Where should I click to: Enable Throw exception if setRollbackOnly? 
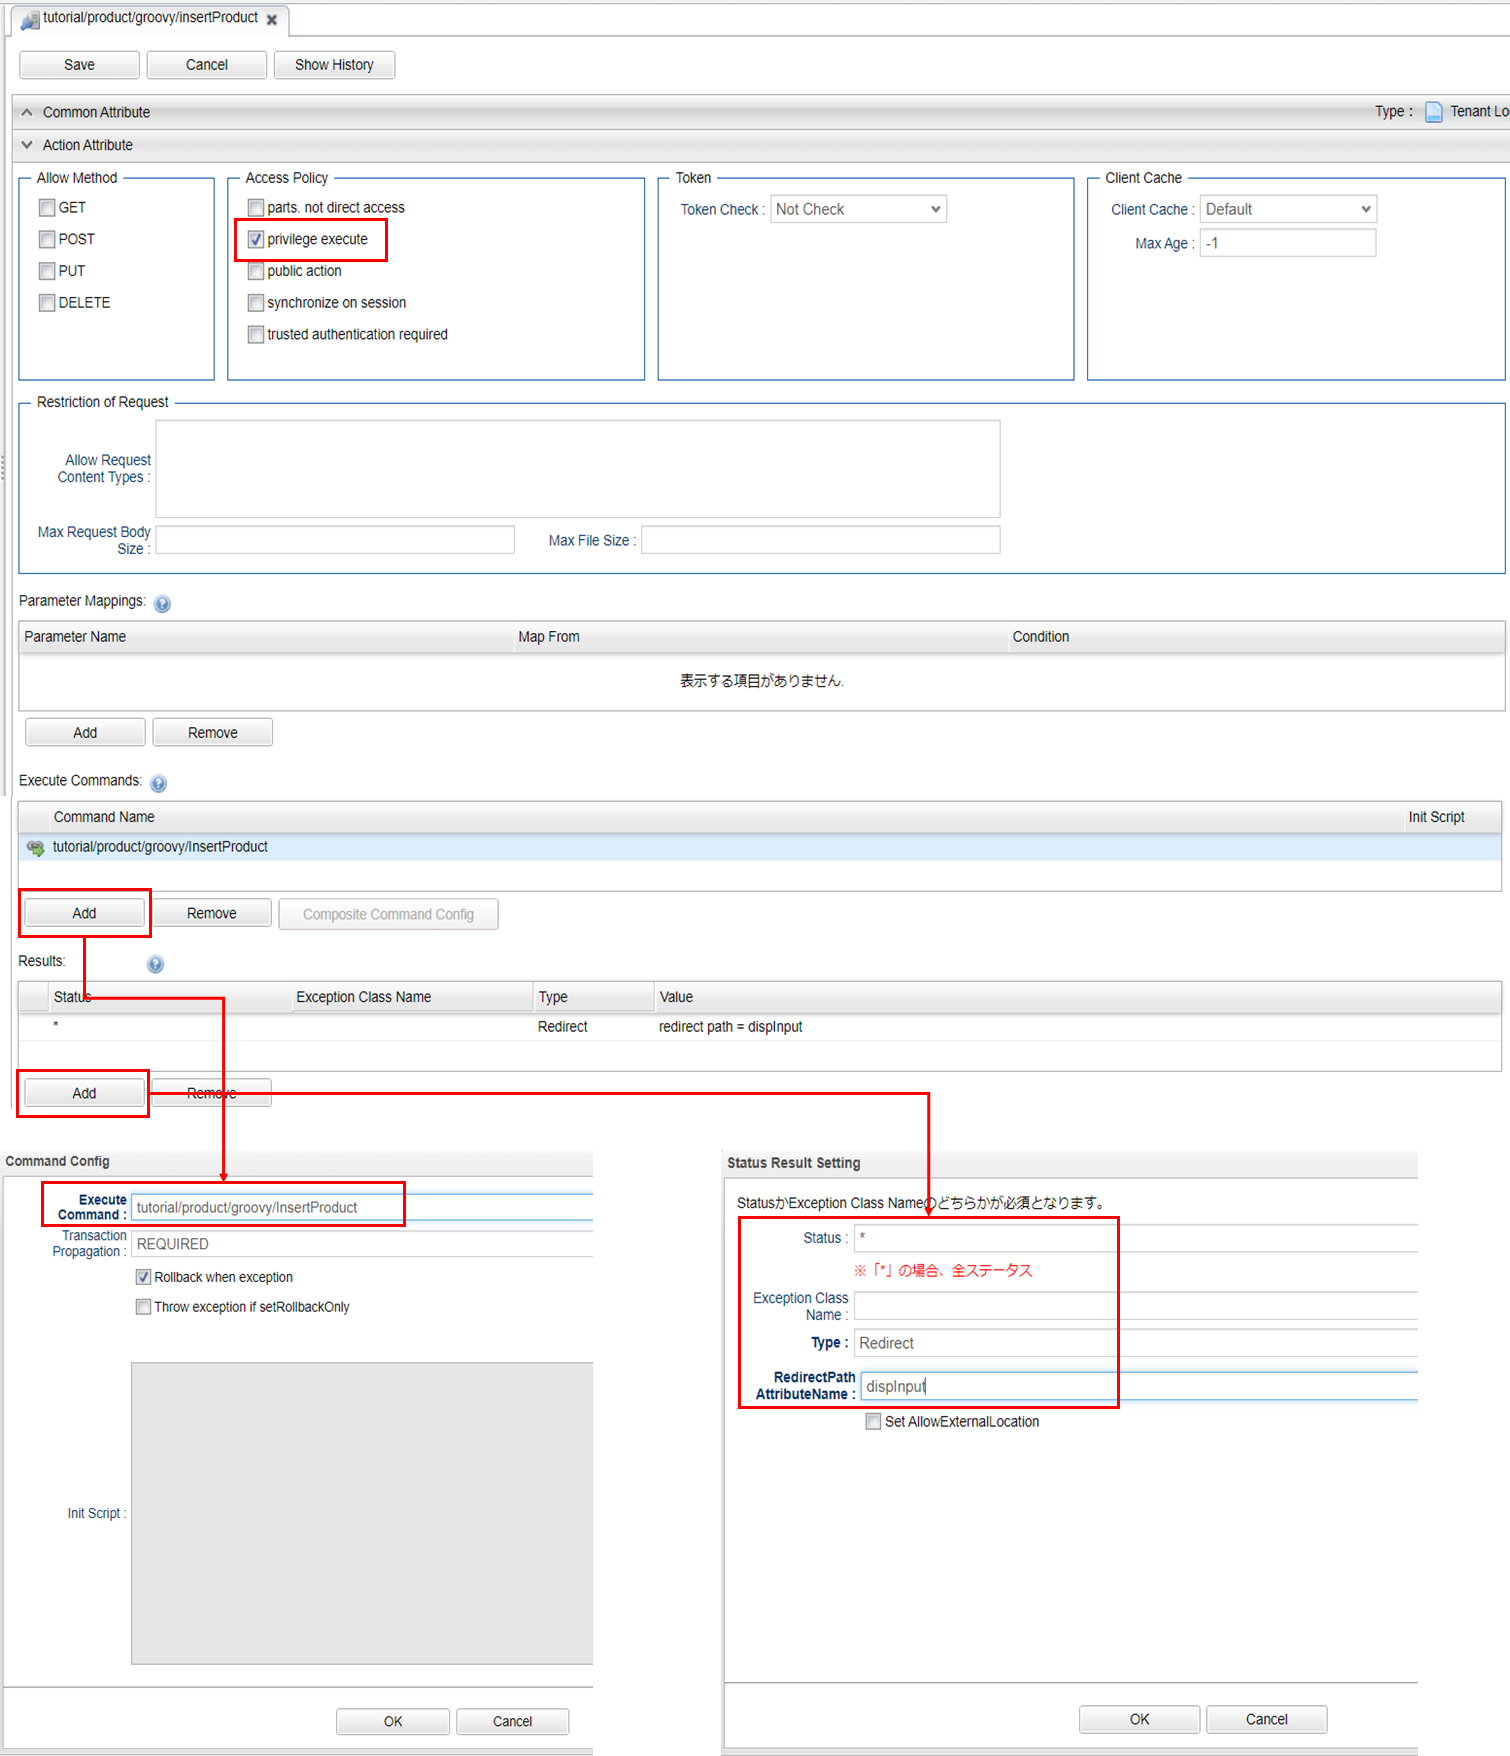click(143, 1307)
